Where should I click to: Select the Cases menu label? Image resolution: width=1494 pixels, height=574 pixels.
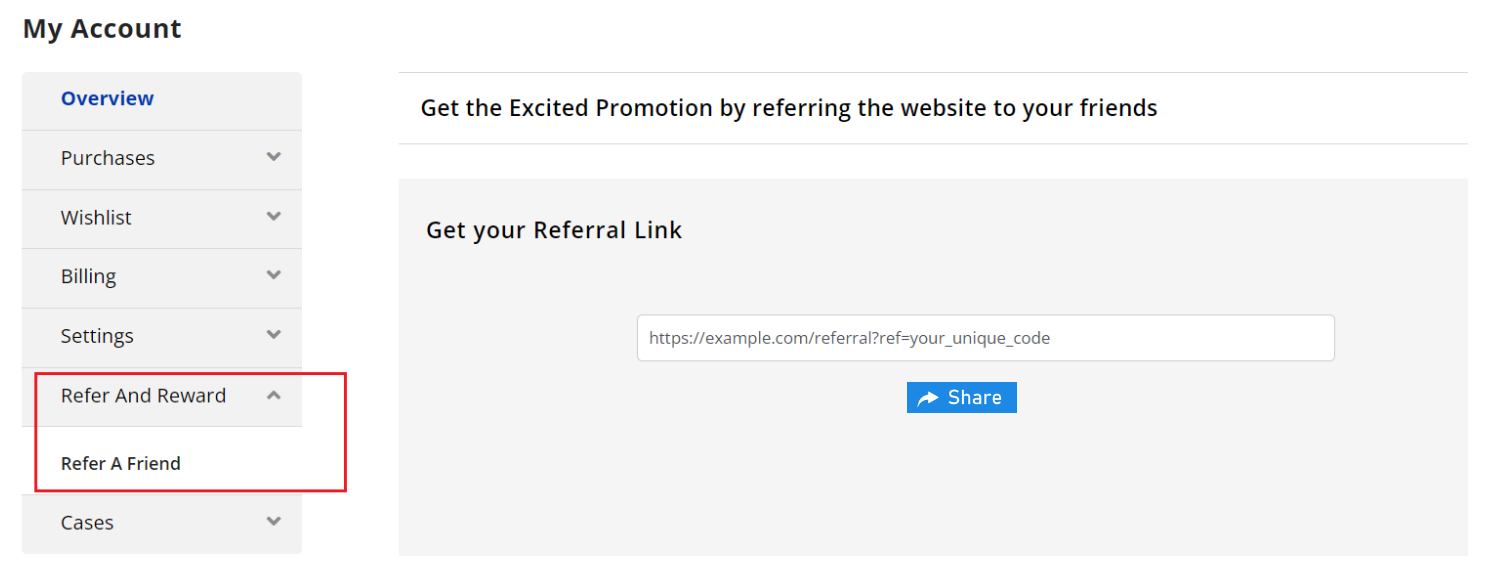(87, 522)
